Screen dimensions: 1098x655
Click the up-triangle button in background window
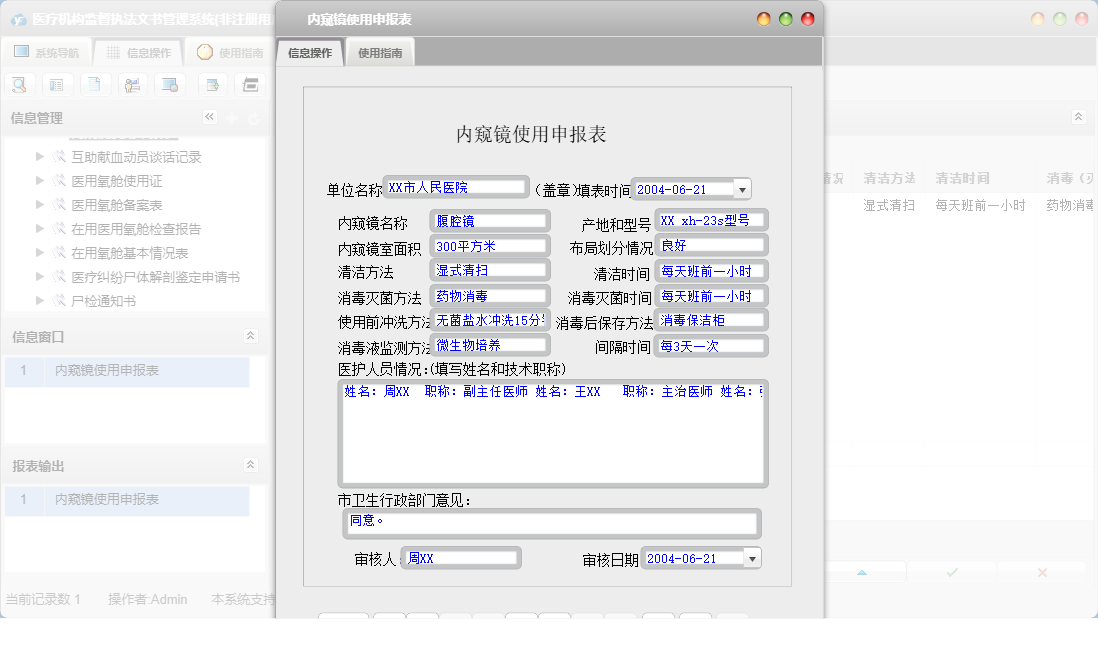pos(862,572)
